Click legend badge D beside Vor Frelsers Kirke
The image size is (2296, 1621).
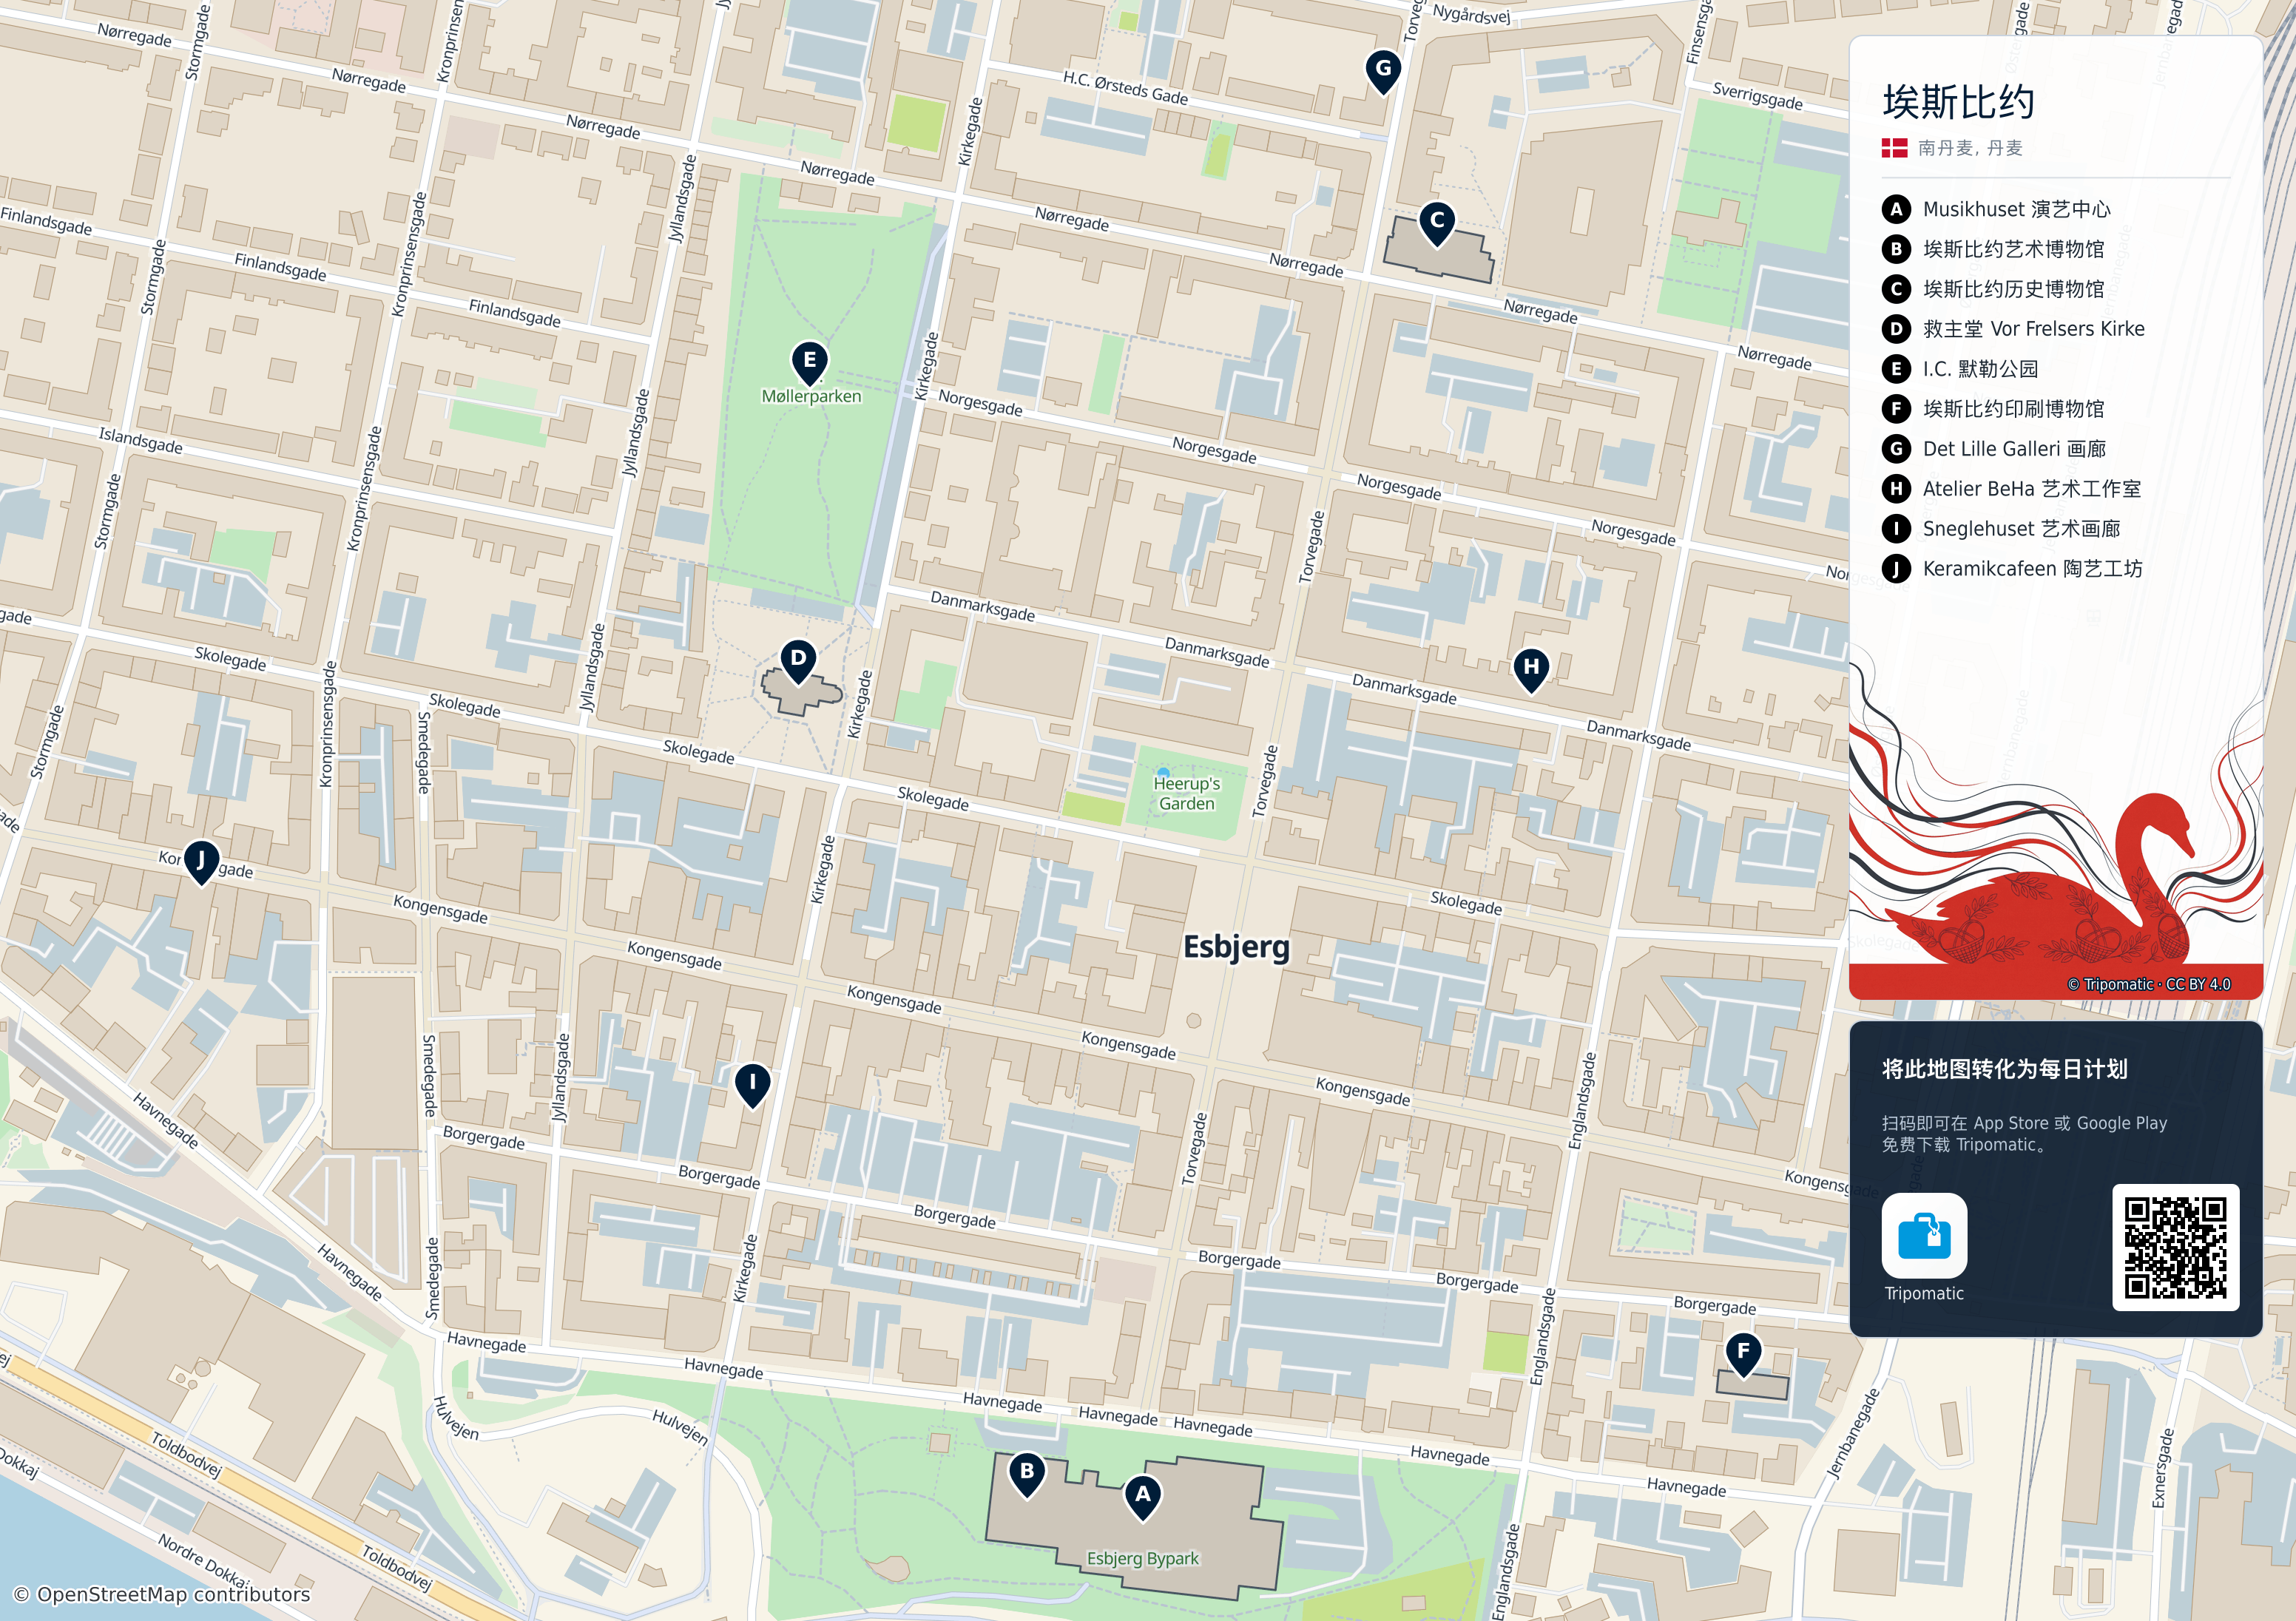coord(1895,329)
